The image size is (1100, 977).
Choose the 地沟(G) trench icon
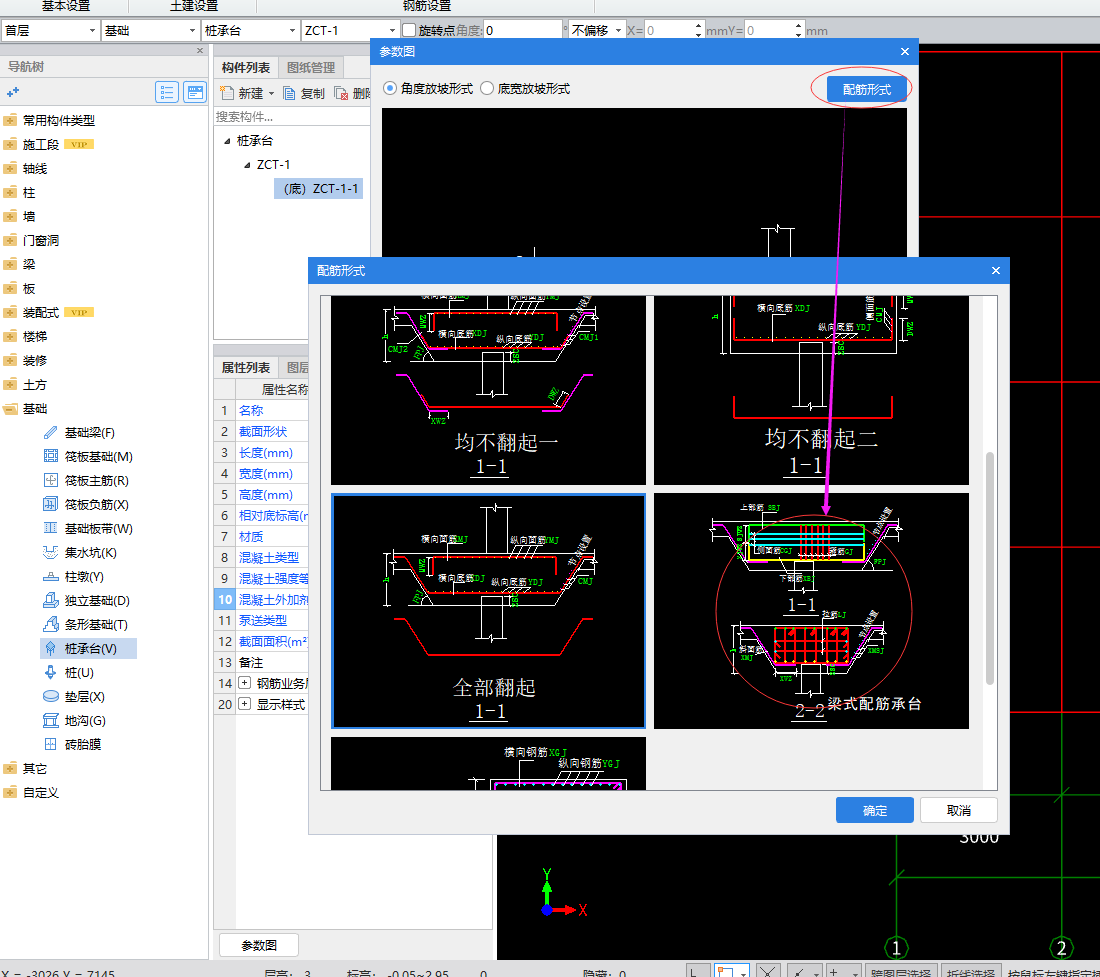(51, 720)
